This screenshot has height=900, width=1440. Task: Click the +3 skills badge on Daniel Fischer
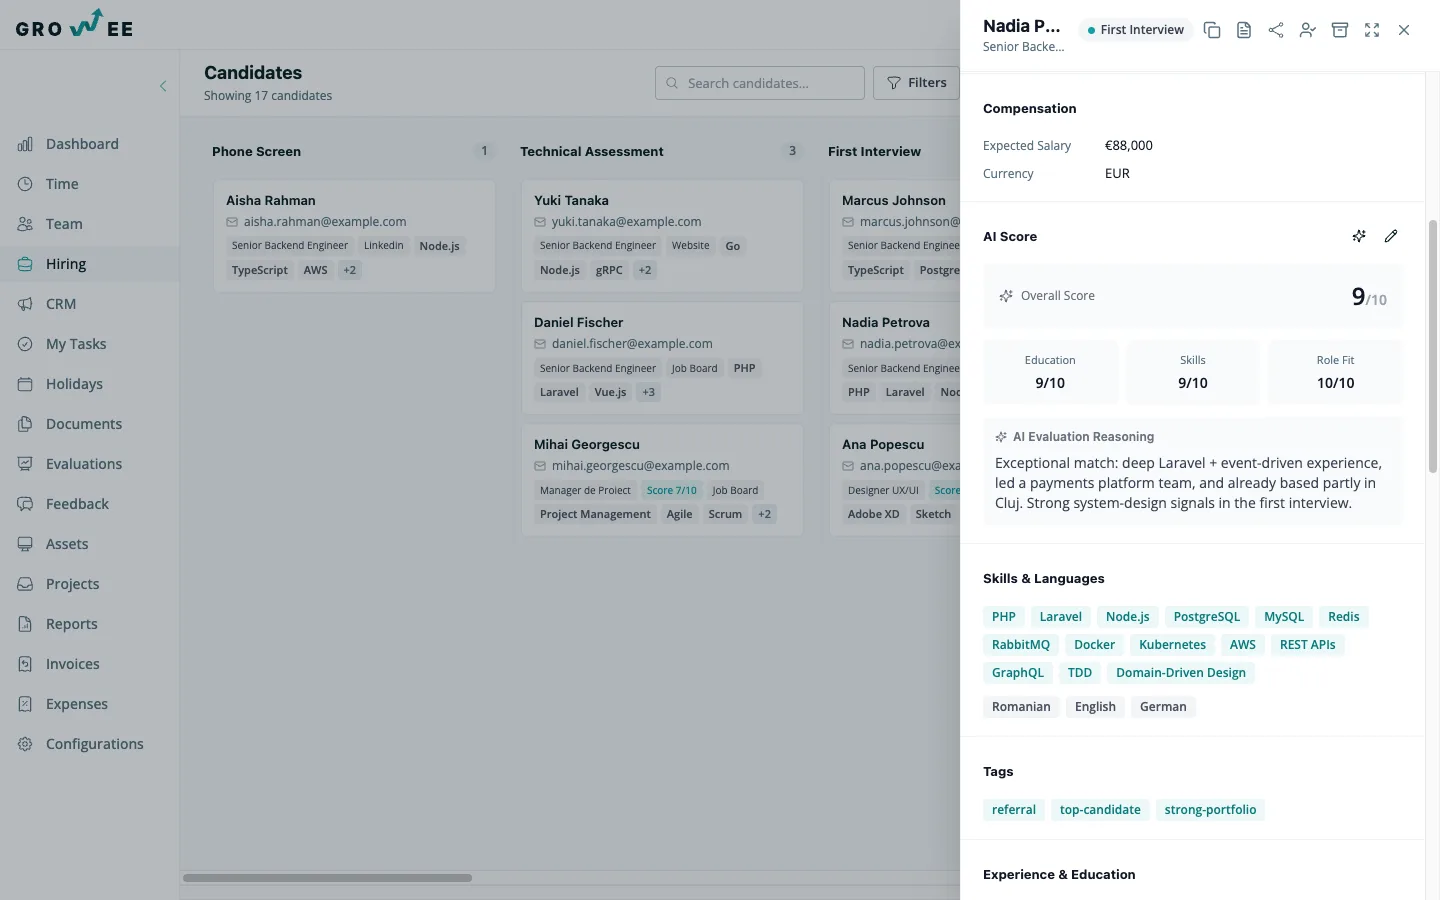[649, 392]
